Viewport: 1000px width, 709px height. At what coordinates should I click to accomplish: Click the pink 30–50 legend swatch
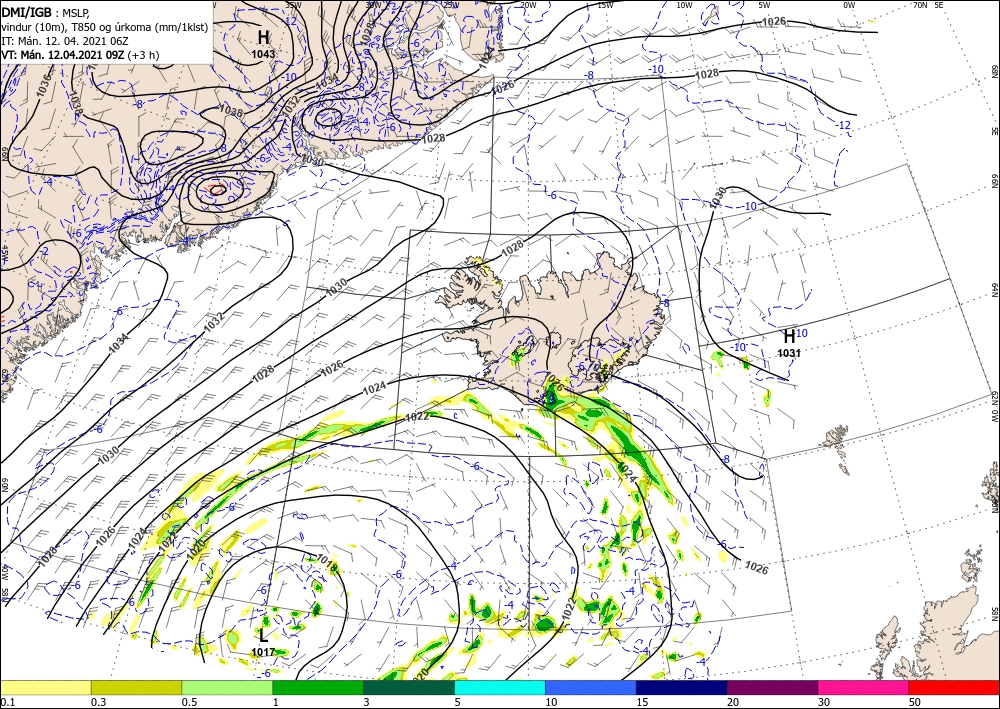coord(864,687)
